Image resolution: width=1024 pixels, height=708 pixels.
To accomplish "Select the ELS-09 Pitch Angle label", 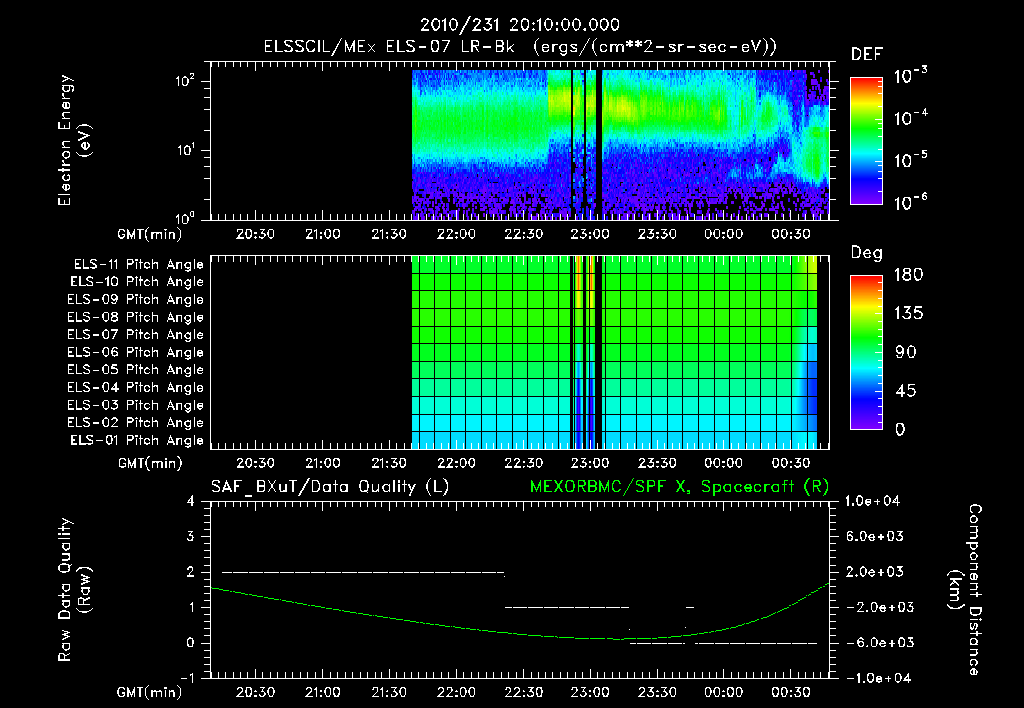I will coord(135,300).
